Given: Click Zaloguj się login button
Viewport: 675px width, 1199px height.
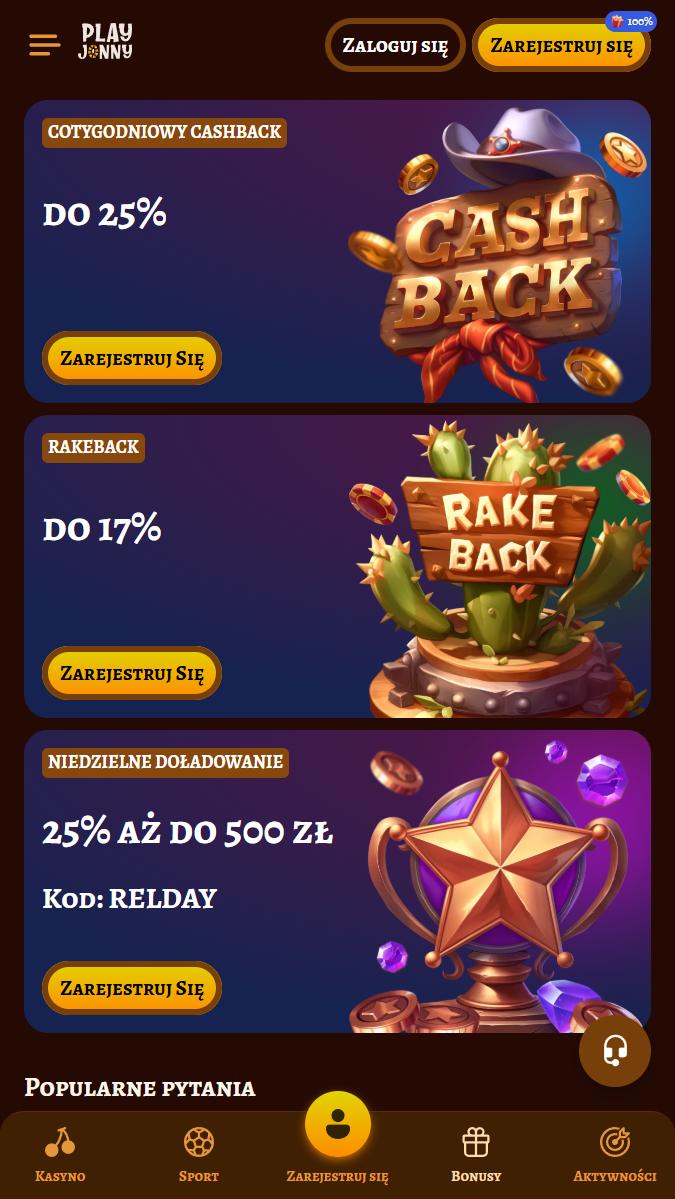Looking at the screenshot, I should 395,45.
